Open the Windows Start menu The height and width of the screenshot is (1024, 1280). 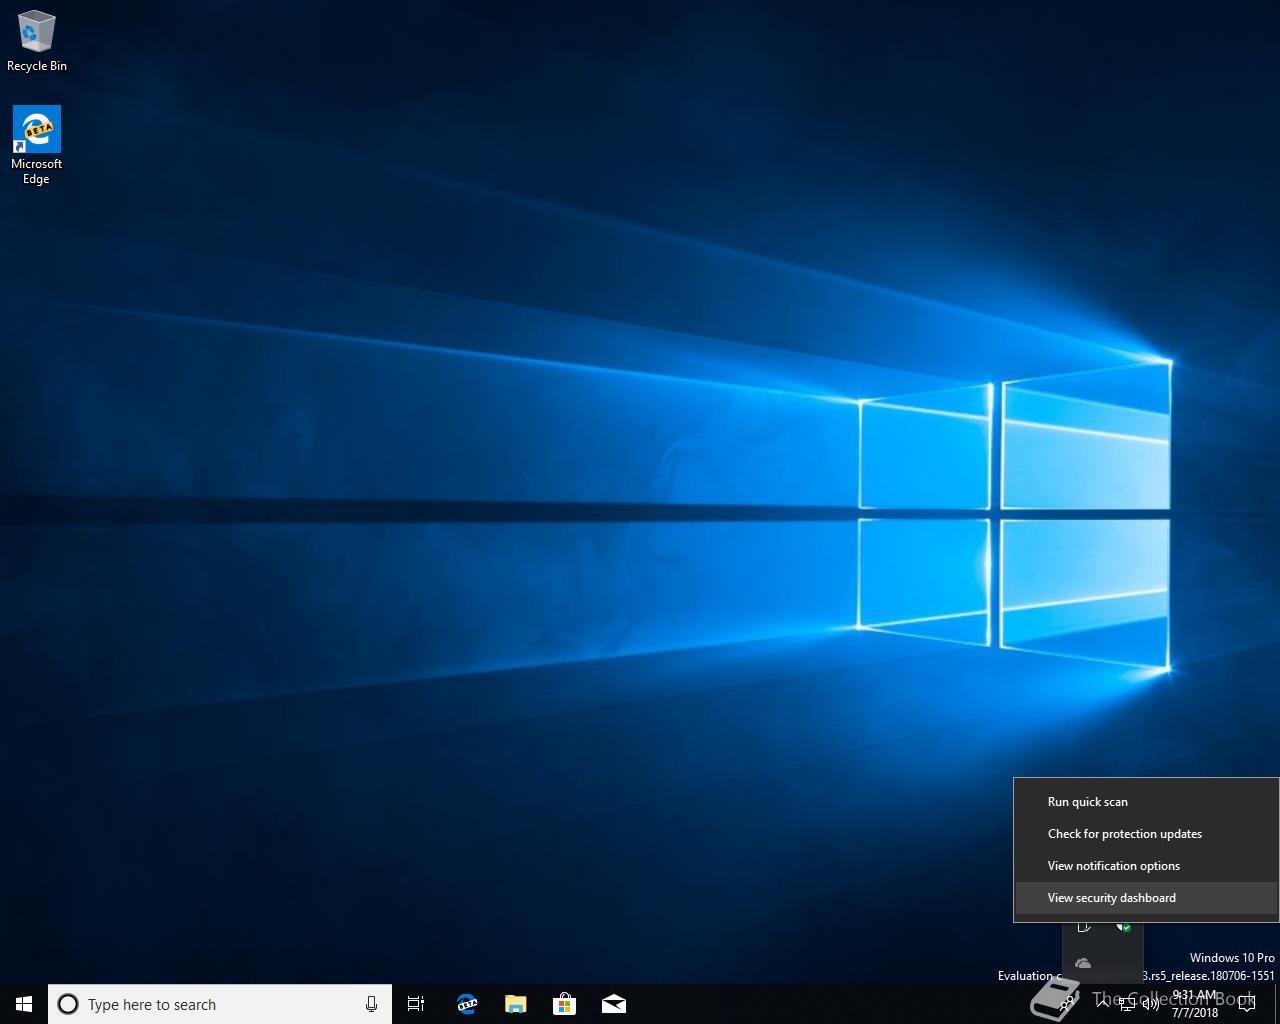click(24, 1004)
